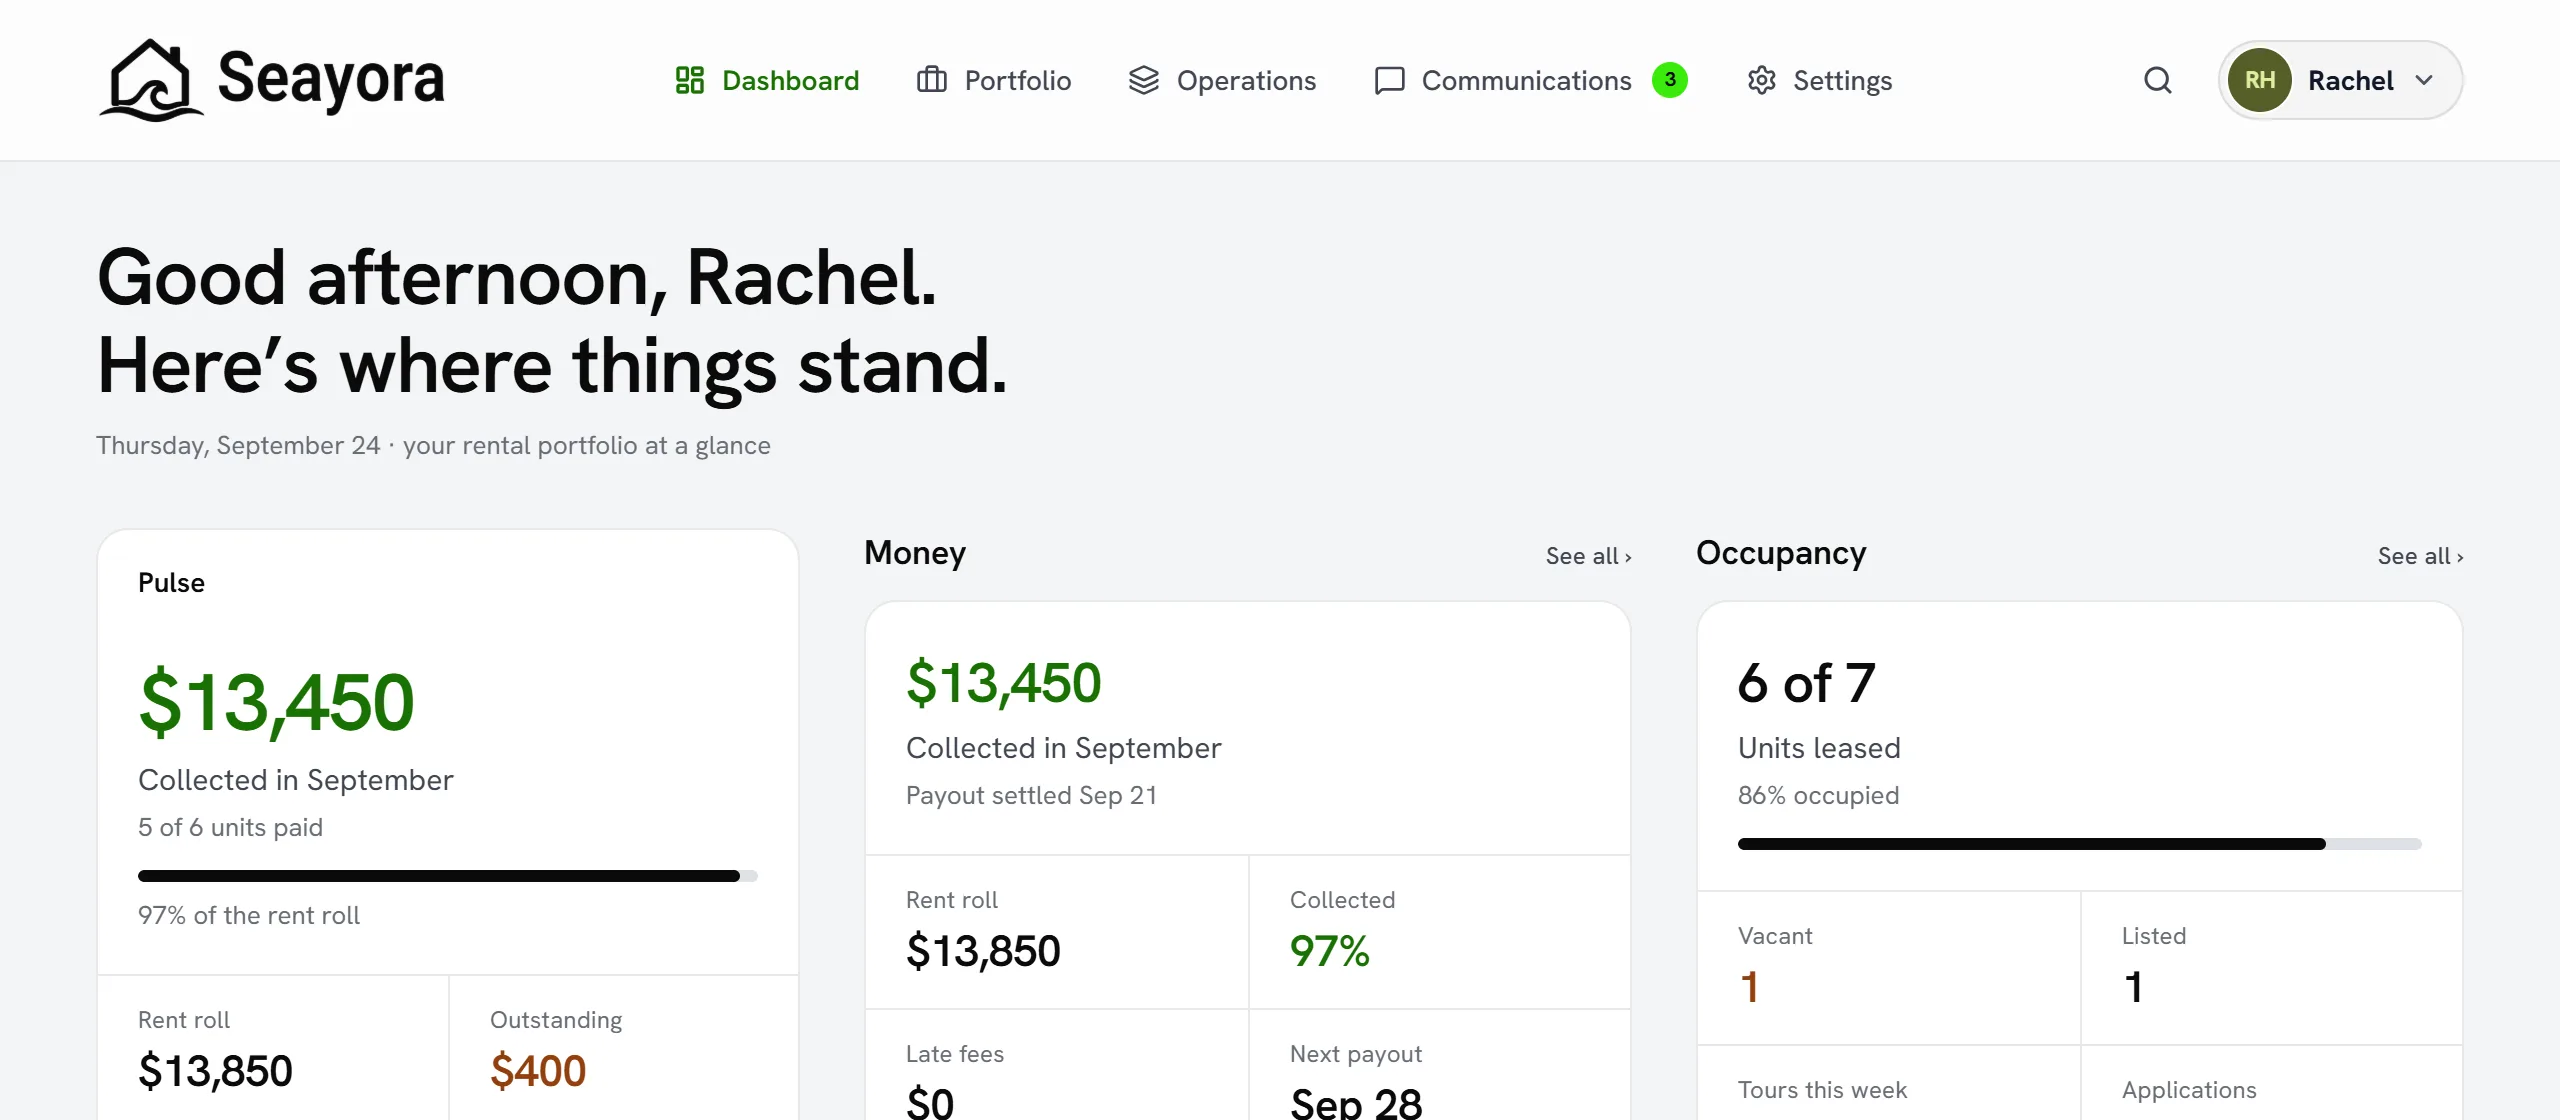Viewport: 2560px width, 1120px height.
Task: Click the Applications label
Action: click(x=2189, y=1090)
